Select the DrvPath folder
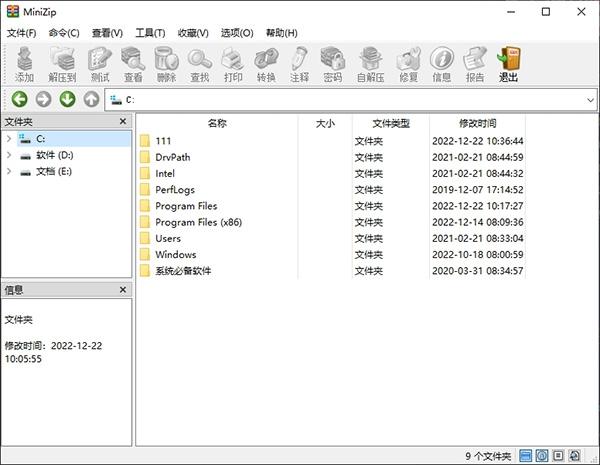Viewport: 600px width, 465px height. point(173,157)
